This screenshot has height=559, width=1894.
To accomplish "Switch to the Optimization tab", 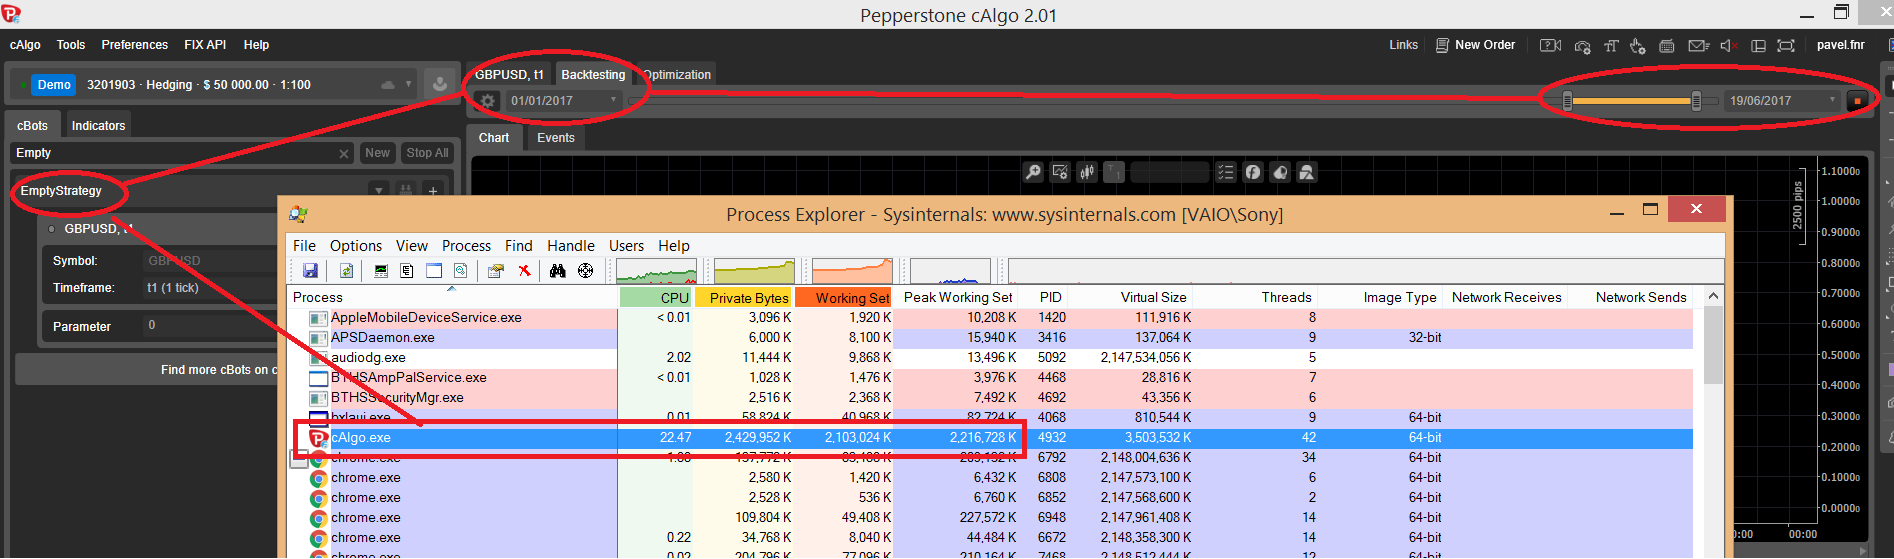I will pos(677,75).
